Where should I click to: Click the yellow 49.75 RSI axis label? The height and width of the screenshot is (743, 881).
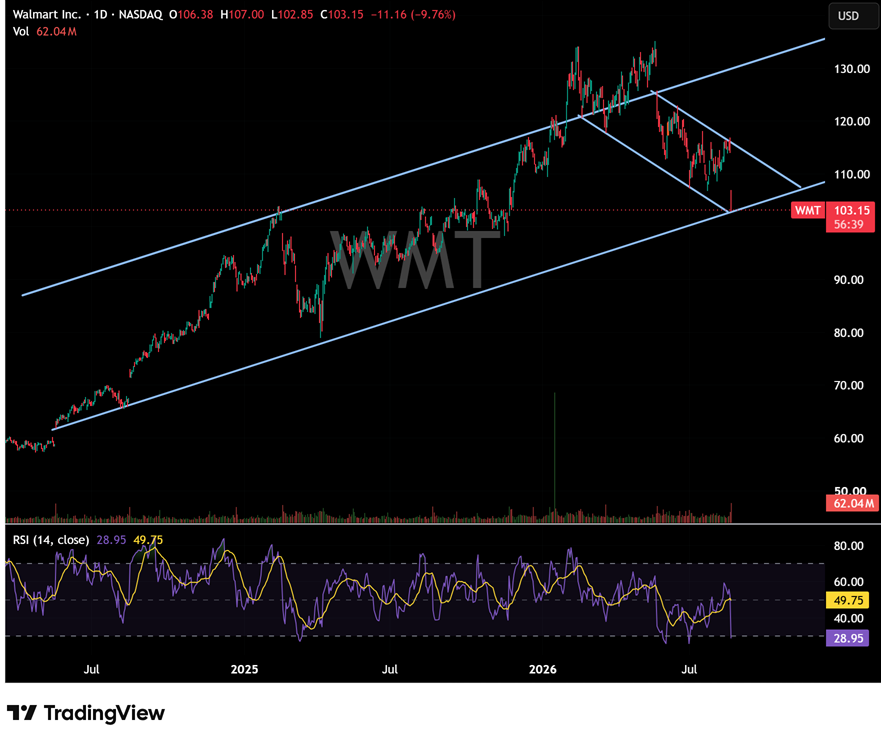tap(848, 600)
